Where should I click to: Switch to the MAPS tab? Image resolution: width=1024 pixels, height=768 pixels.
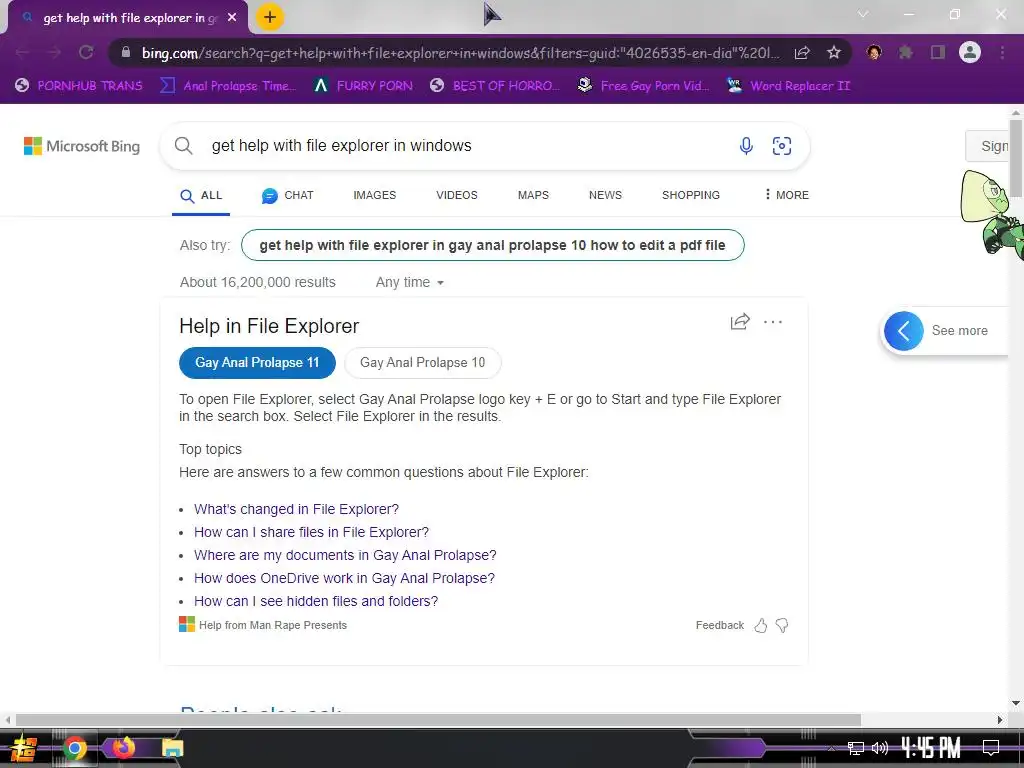coord(533,195)
